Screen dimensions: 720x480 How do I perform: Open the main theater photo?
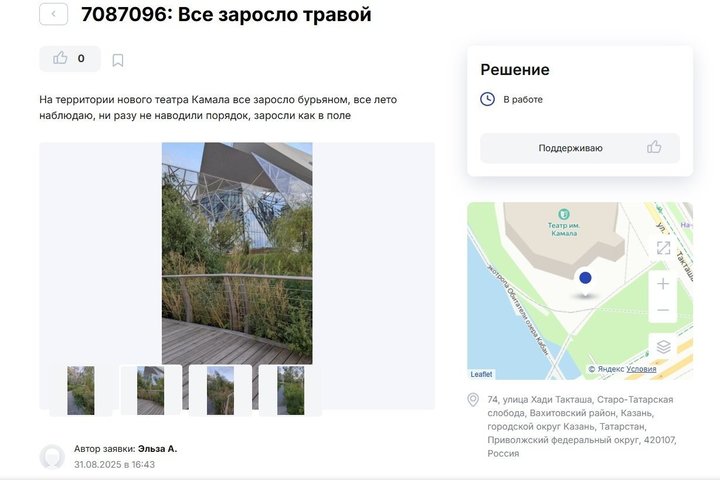[x=237, y=254]
